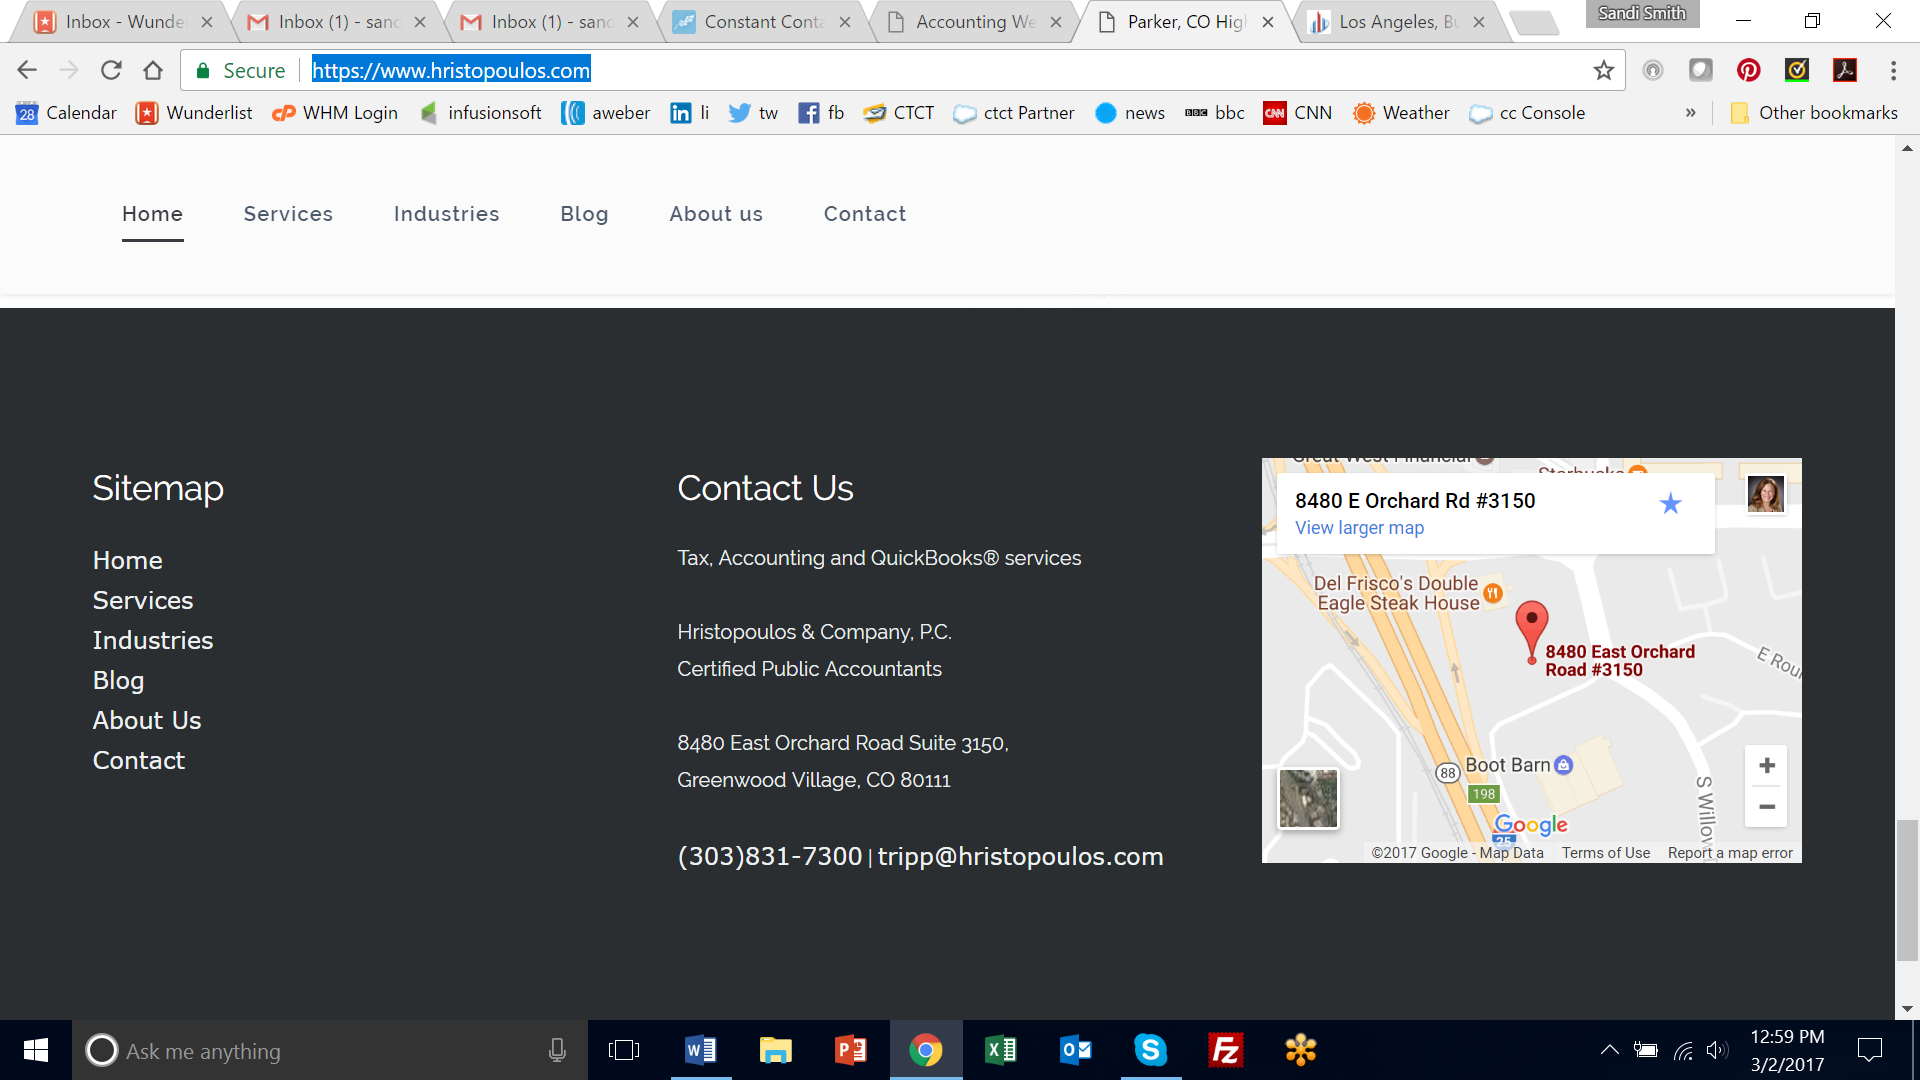Viewport: 1920px width, 1080px height.
Task: Open Skype from the taskbar
Action: click(x=1150, y=1050)
